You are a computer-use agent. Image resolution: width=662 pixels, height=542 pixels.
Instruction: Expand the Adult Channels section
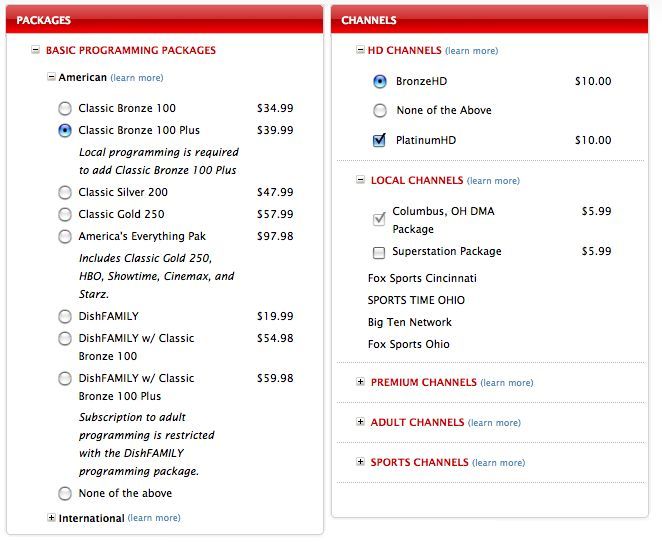pyautogui.click(x=360, y=421)
